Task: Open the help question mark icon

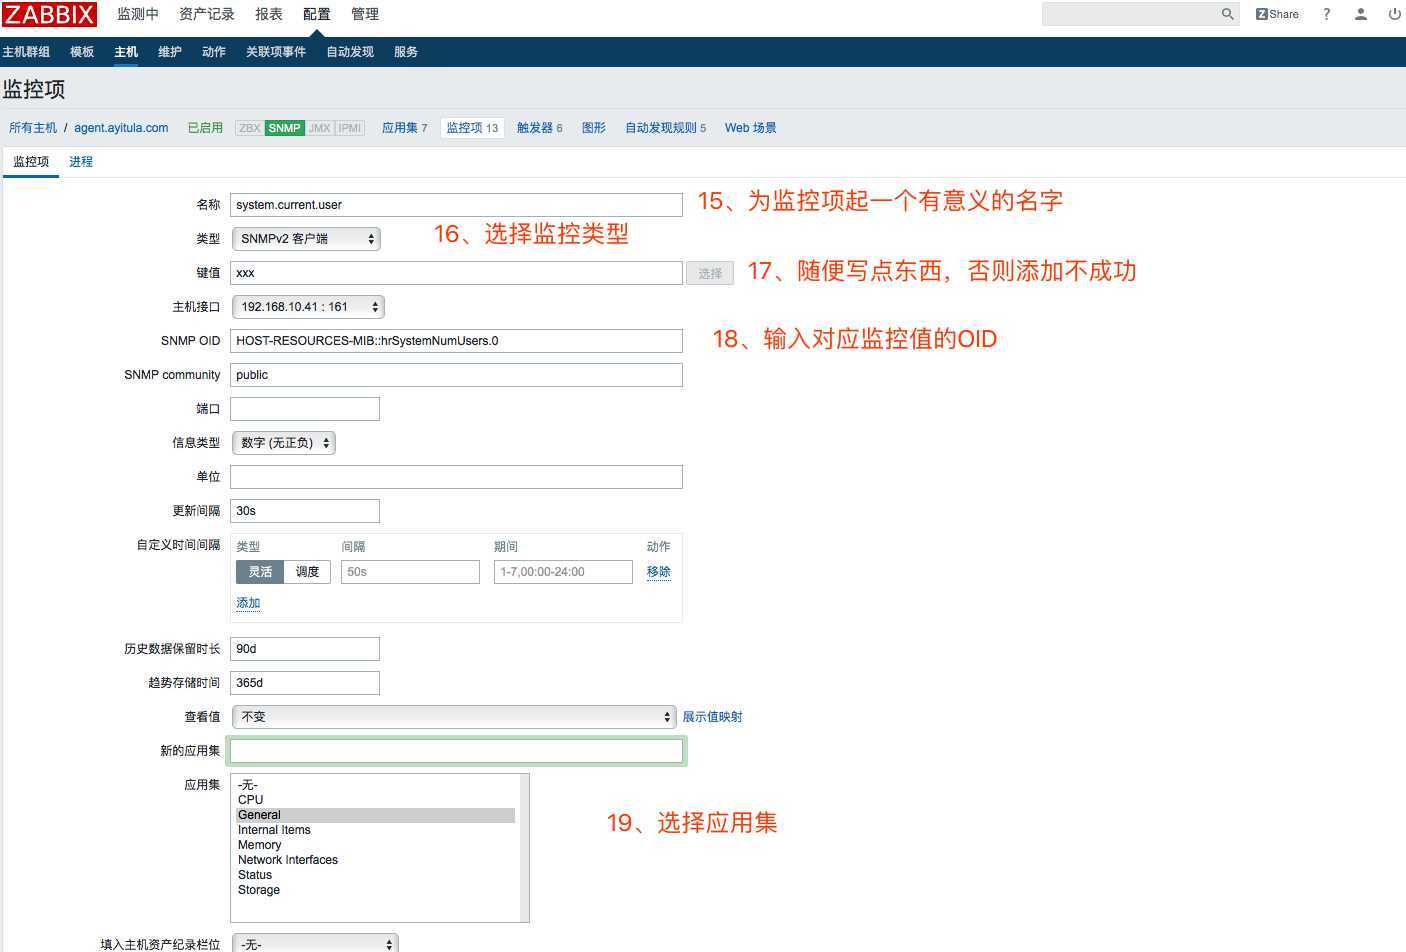Action: pyautogui.click(x=1326, y=14)
